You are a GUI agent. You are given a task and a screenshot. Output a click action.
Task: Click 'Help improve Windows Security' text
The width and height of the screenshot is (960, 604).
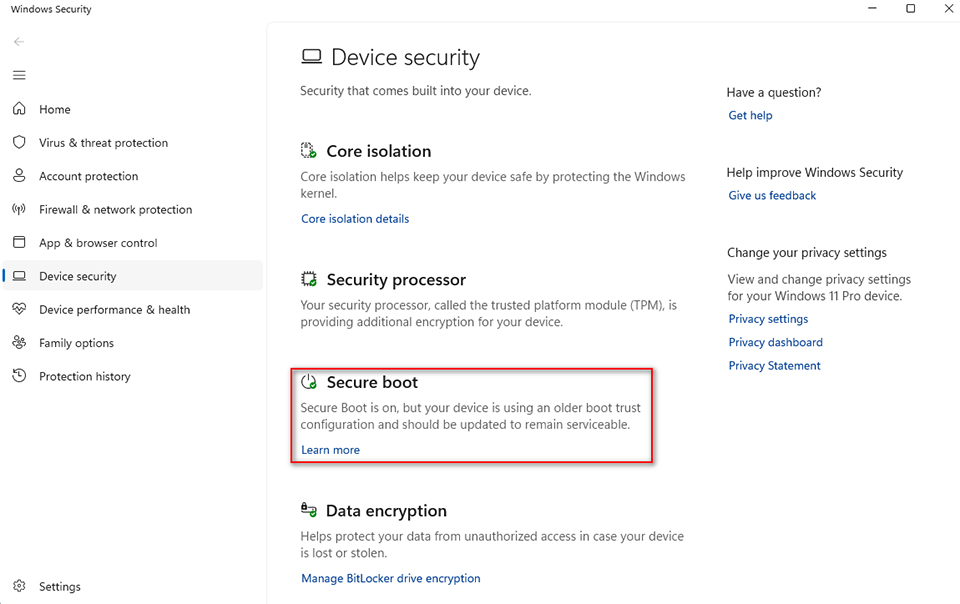(x=814, y=173)
